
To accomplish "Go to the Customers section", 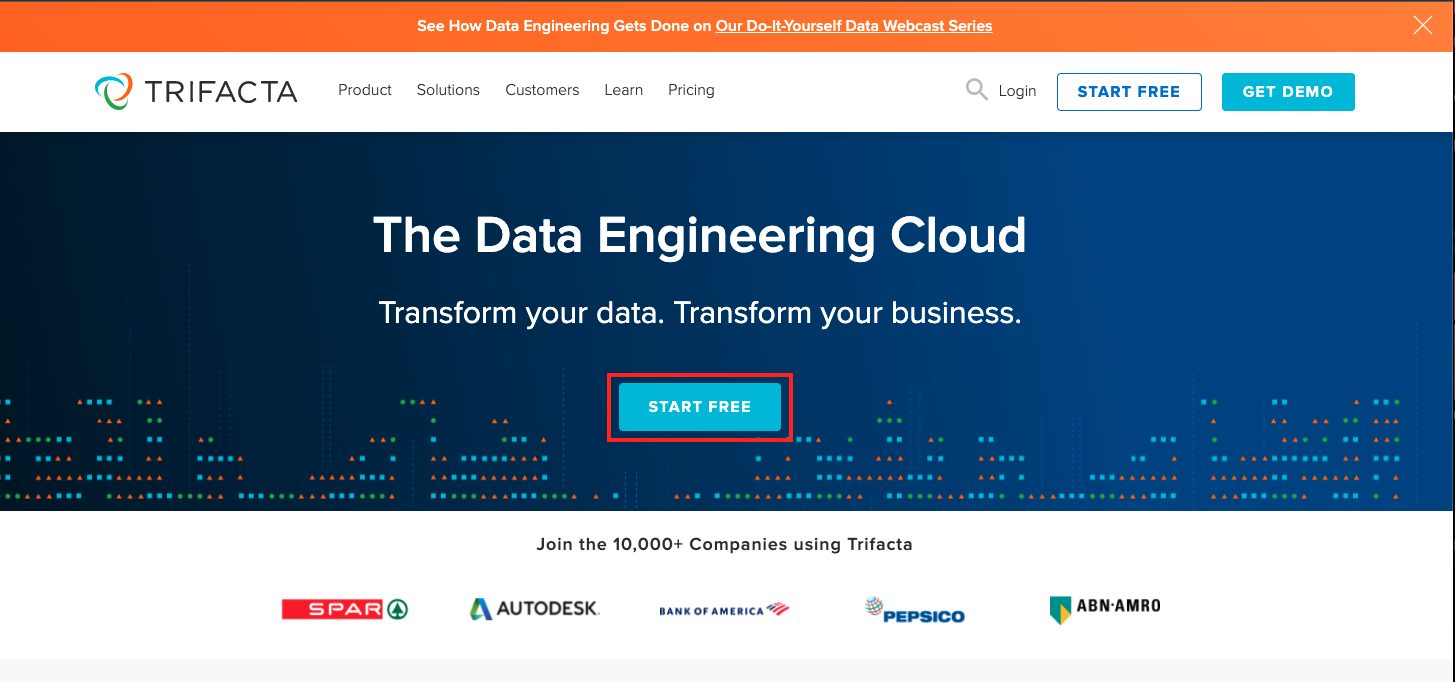I will pyautogui.click(x=542, y=90).
